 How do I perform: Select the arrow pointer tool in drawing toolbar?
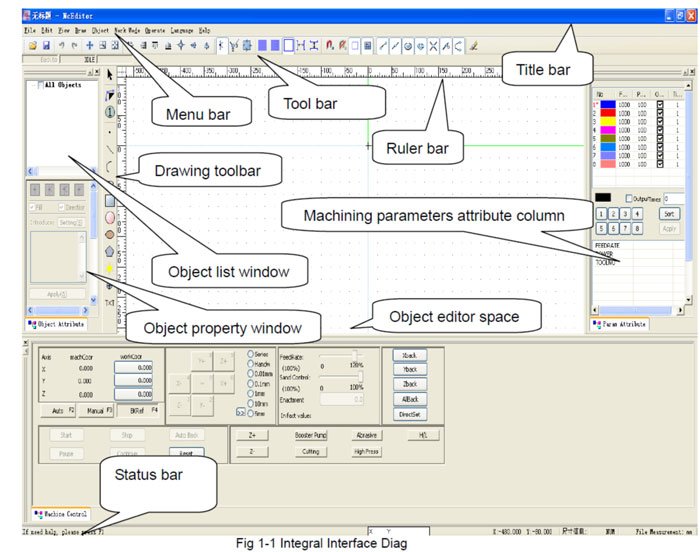110,75
